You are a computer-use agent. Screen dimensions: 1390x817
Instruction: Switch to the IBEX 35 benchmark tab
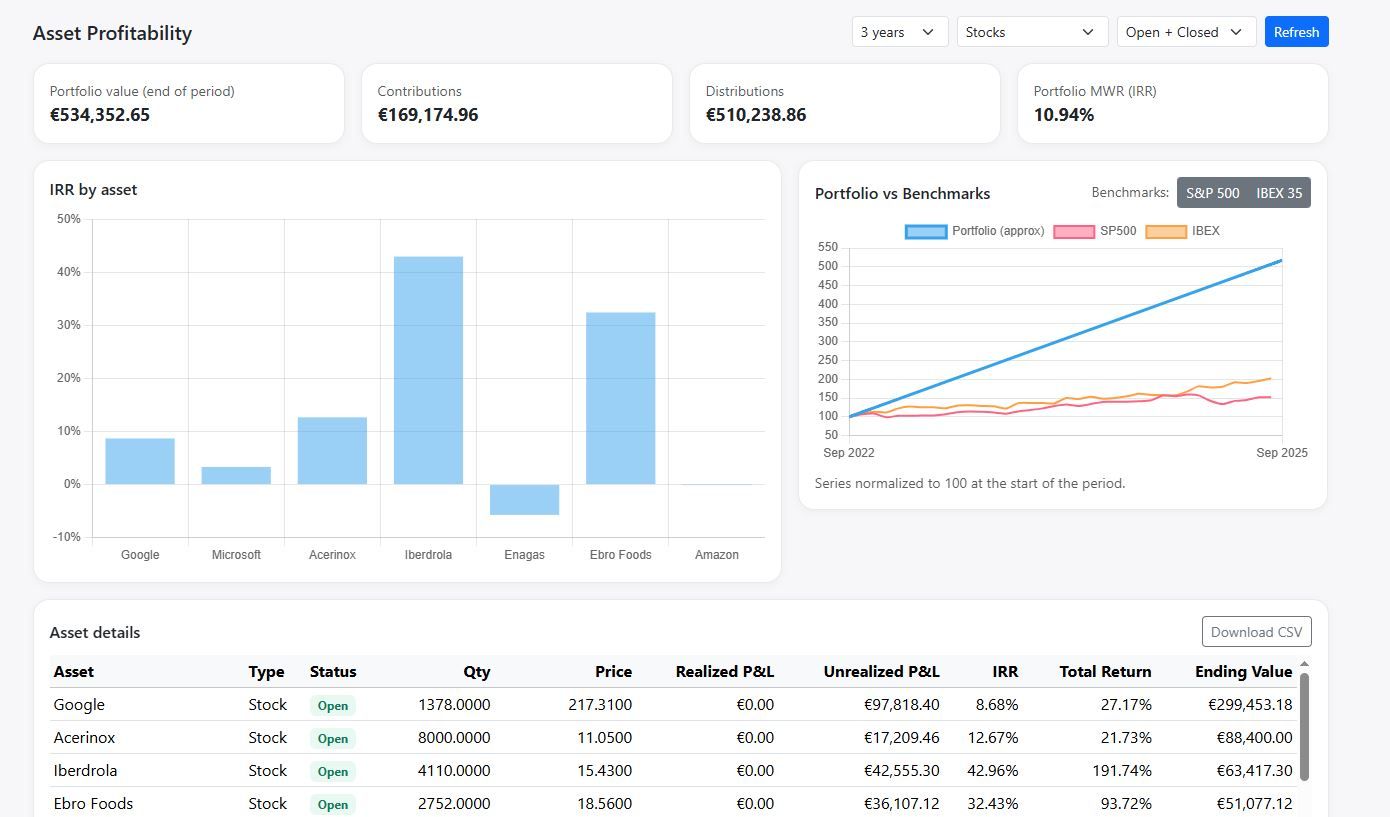click(1281, 192)
